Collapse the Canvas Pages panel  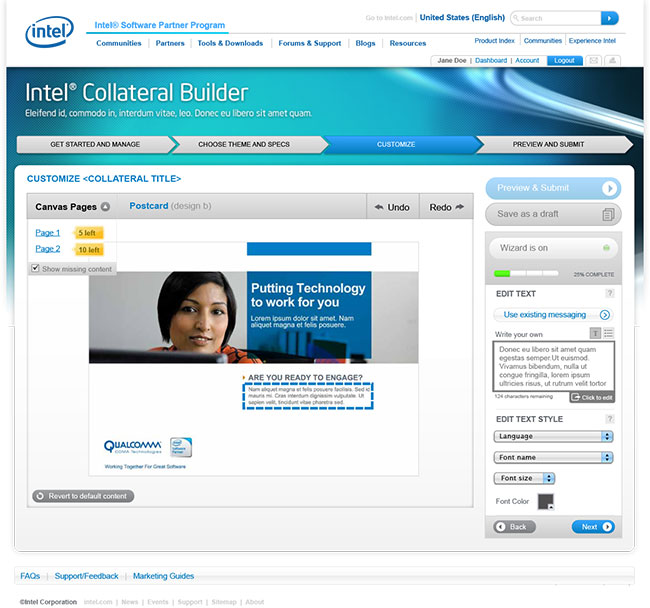click(105, 207)
